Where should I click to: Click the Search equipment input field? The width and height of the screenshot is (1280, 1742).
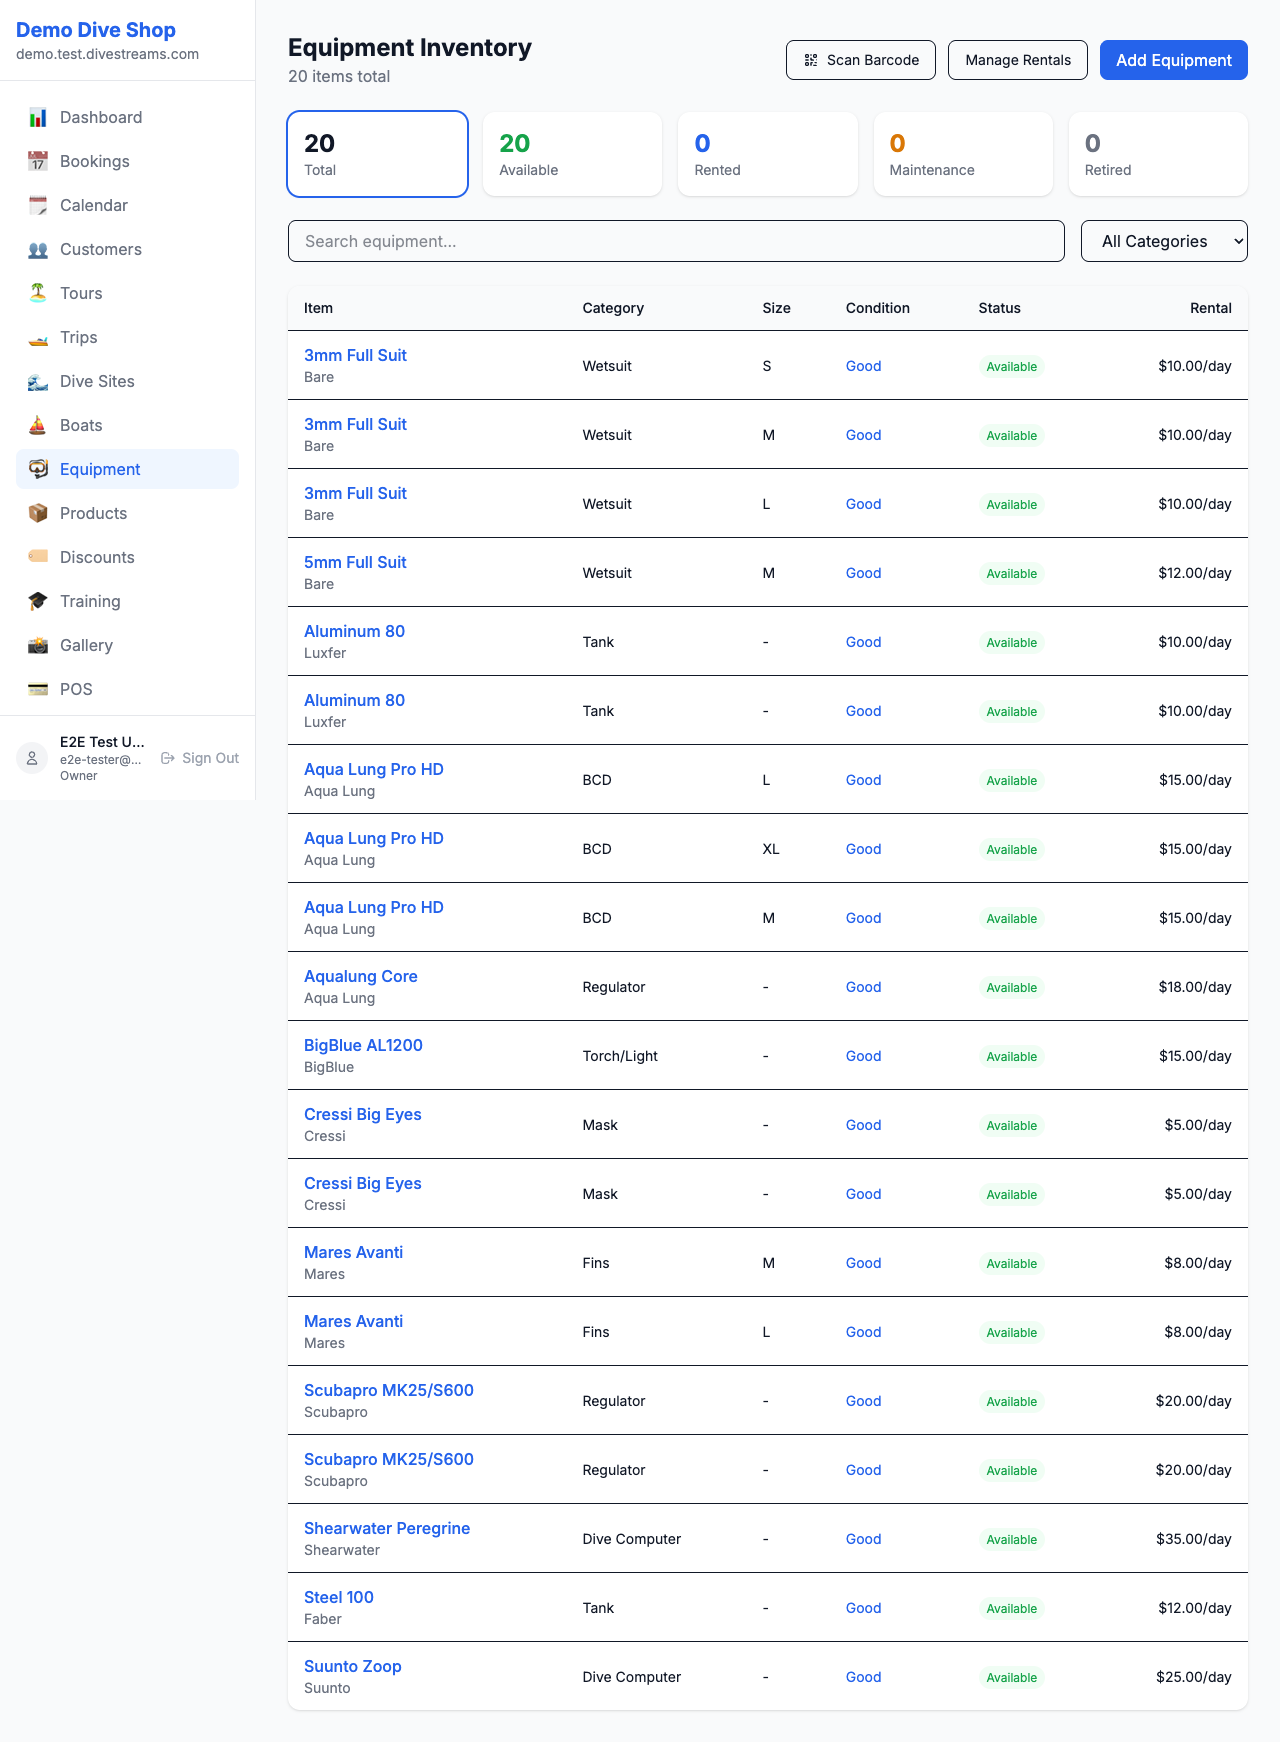click(x=676, y=242)
